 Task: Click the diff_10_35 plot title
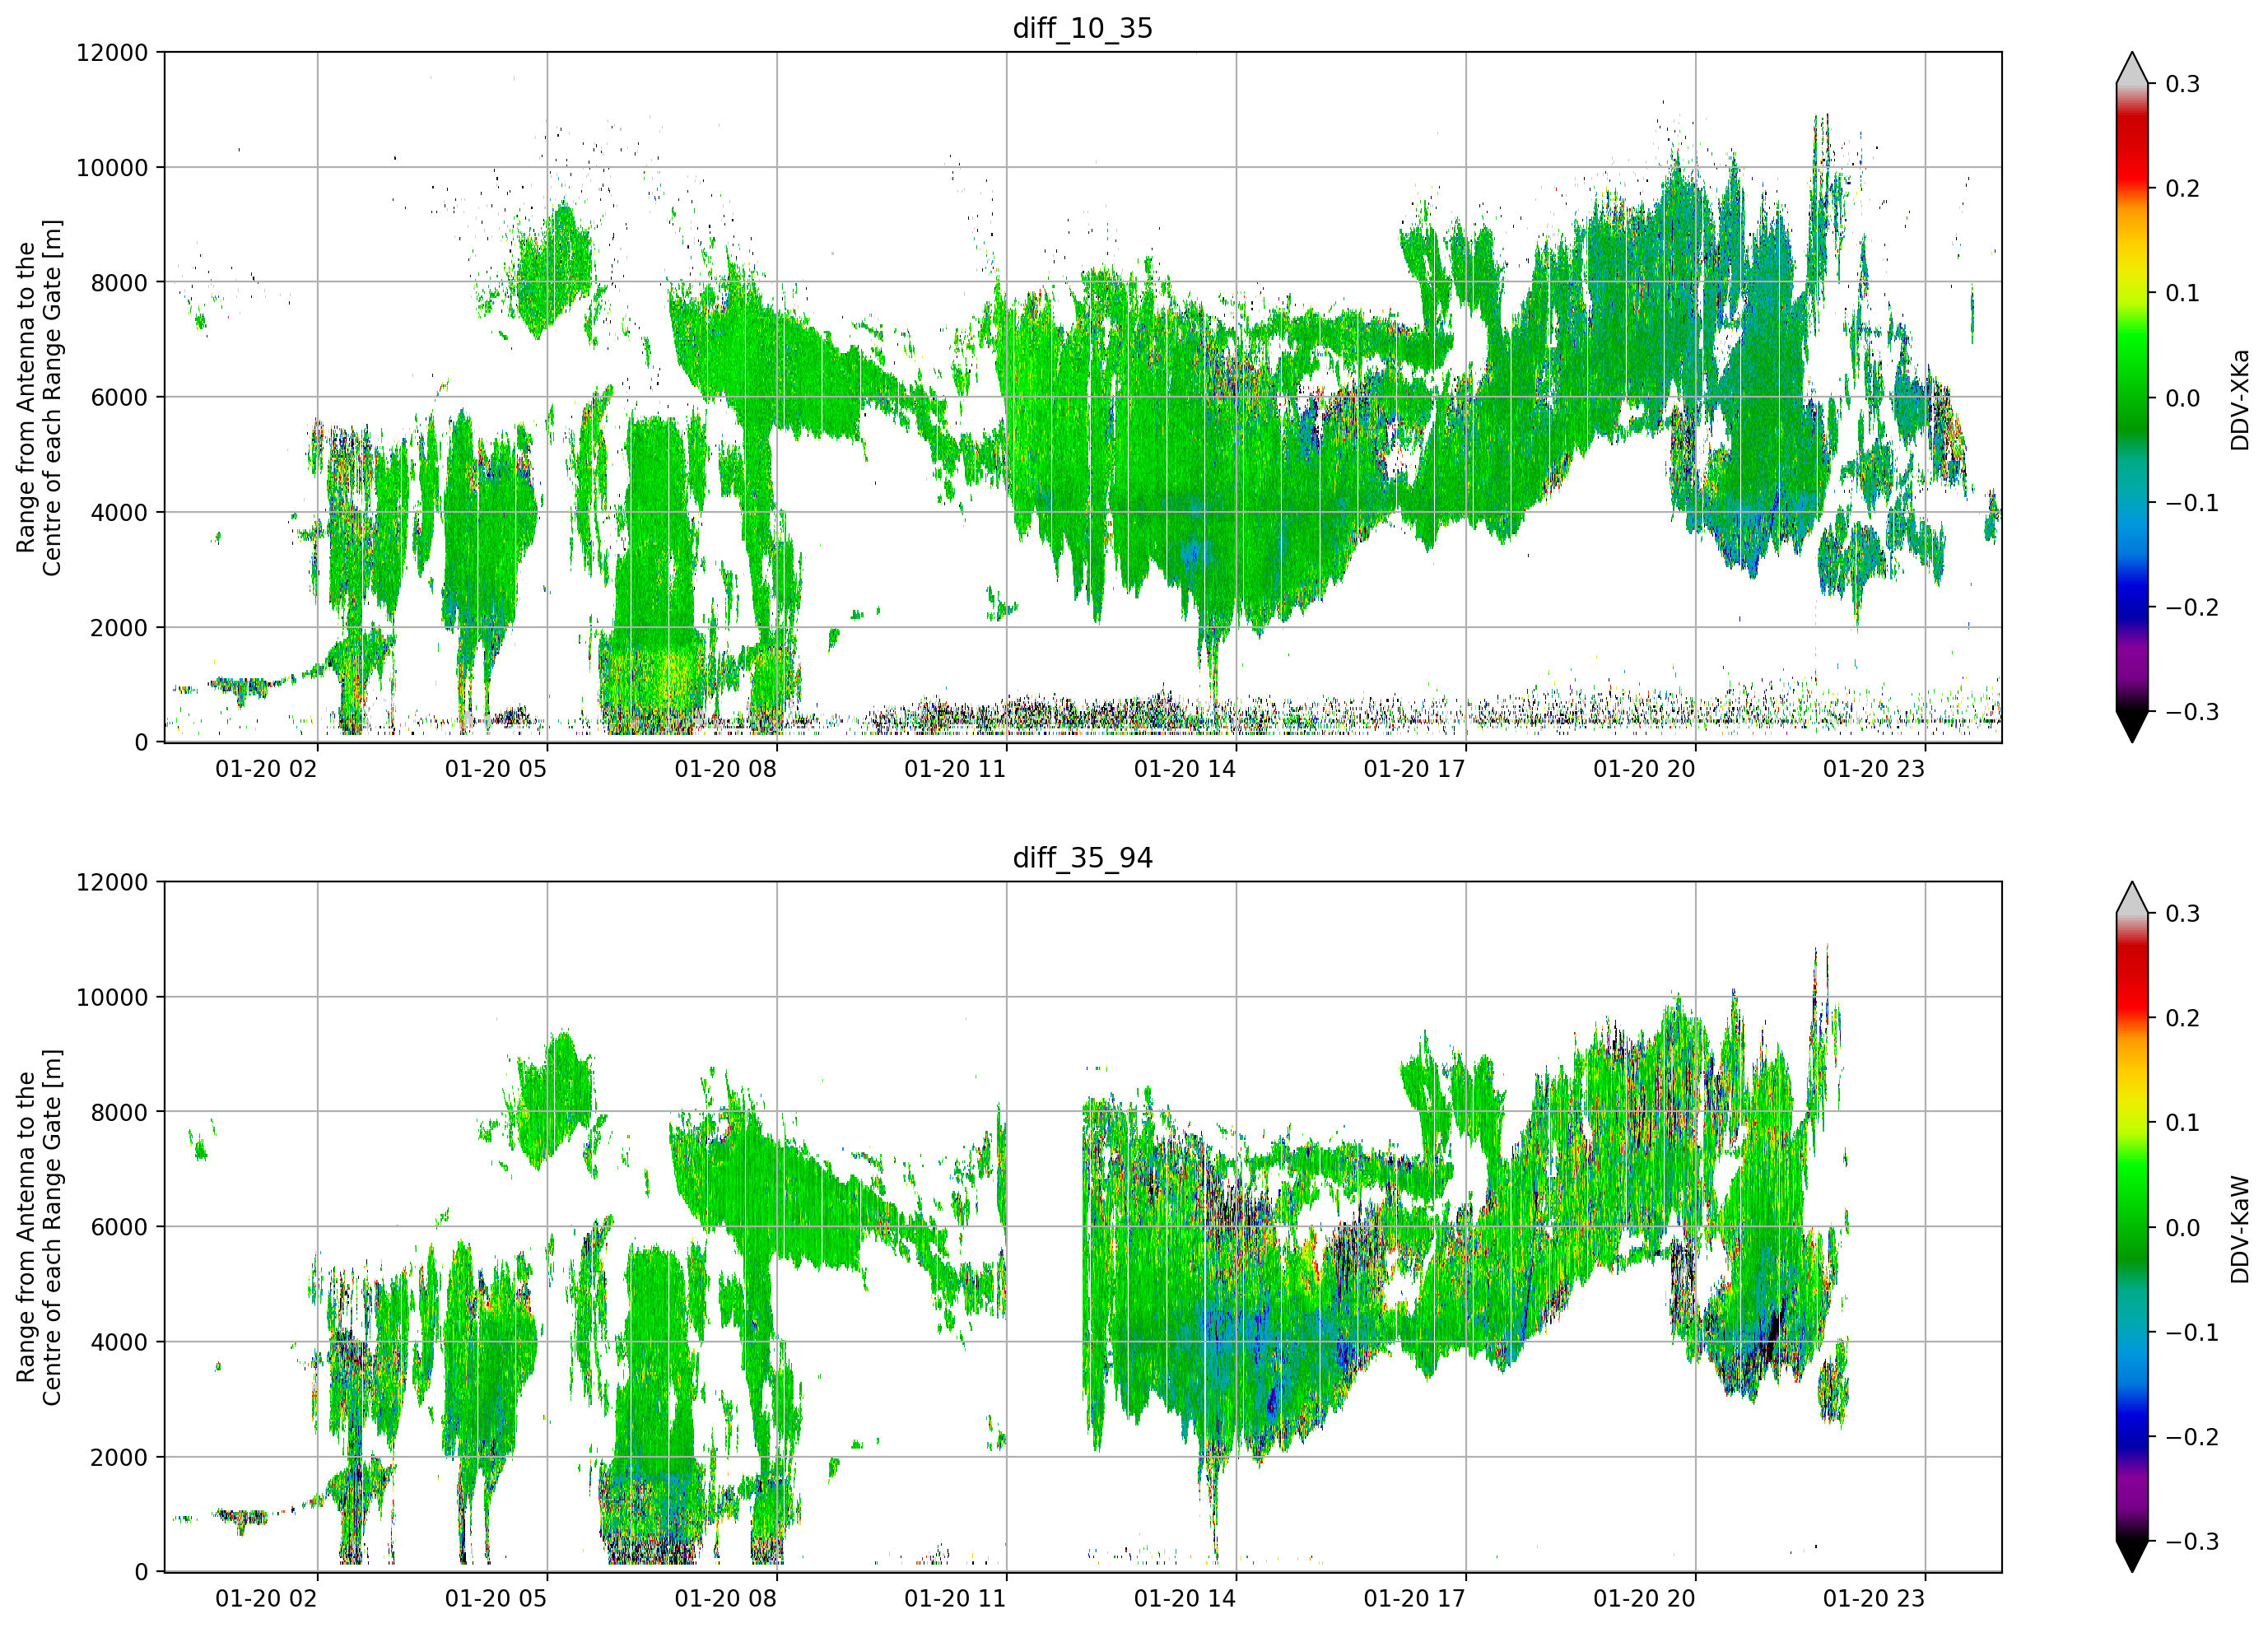(x=1083, y=28)
